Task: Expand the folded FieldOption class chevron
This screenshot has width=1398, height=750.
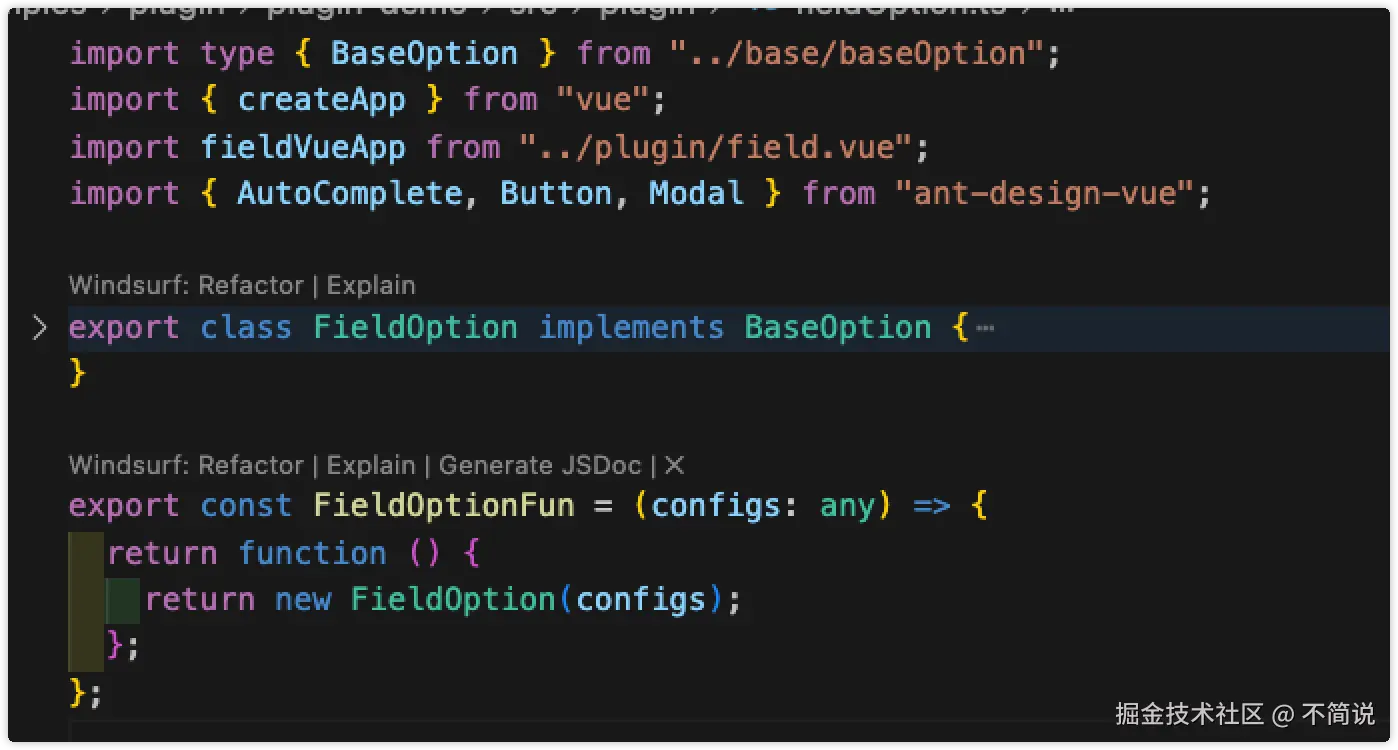Action: pos(40,327)
